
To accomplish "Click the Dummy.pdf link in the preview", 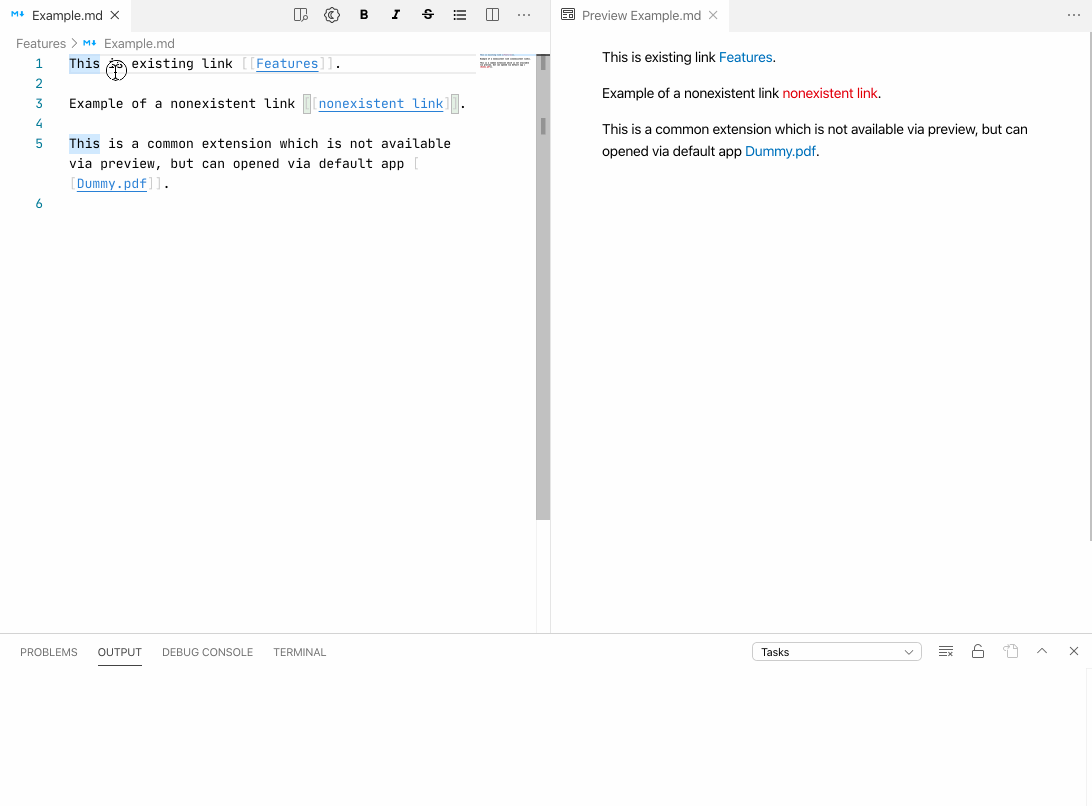I will pyautogui.click(x=780, y=150).
